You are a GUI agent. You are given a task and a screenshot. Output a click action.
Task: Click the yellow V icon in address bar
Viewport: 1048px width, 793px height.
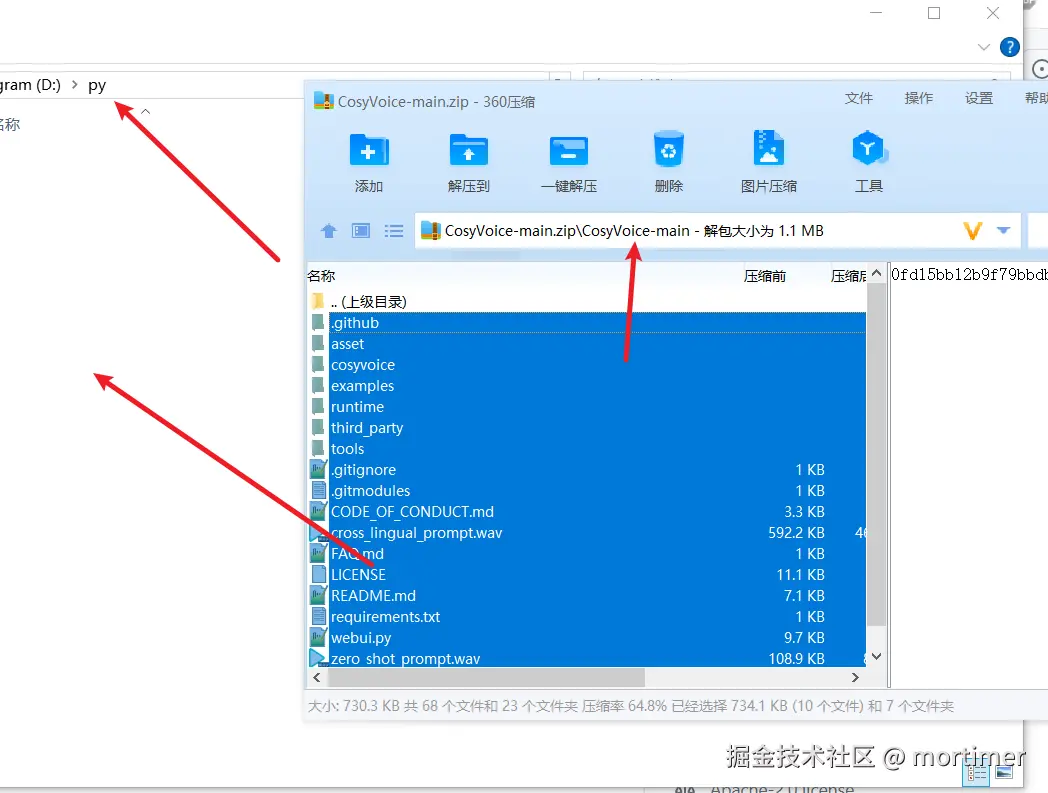[972, 231]
